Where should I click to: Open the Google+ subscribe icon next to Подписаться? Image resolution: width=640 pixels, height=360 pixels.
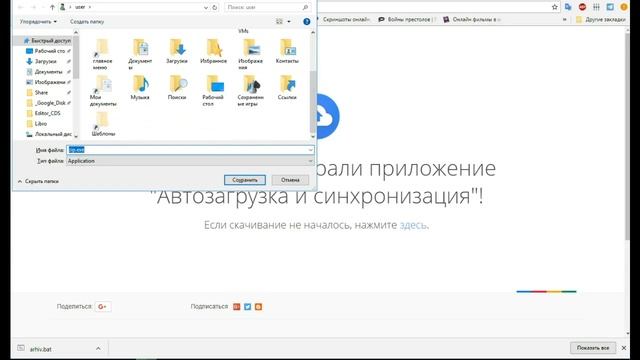pos(236,307)
